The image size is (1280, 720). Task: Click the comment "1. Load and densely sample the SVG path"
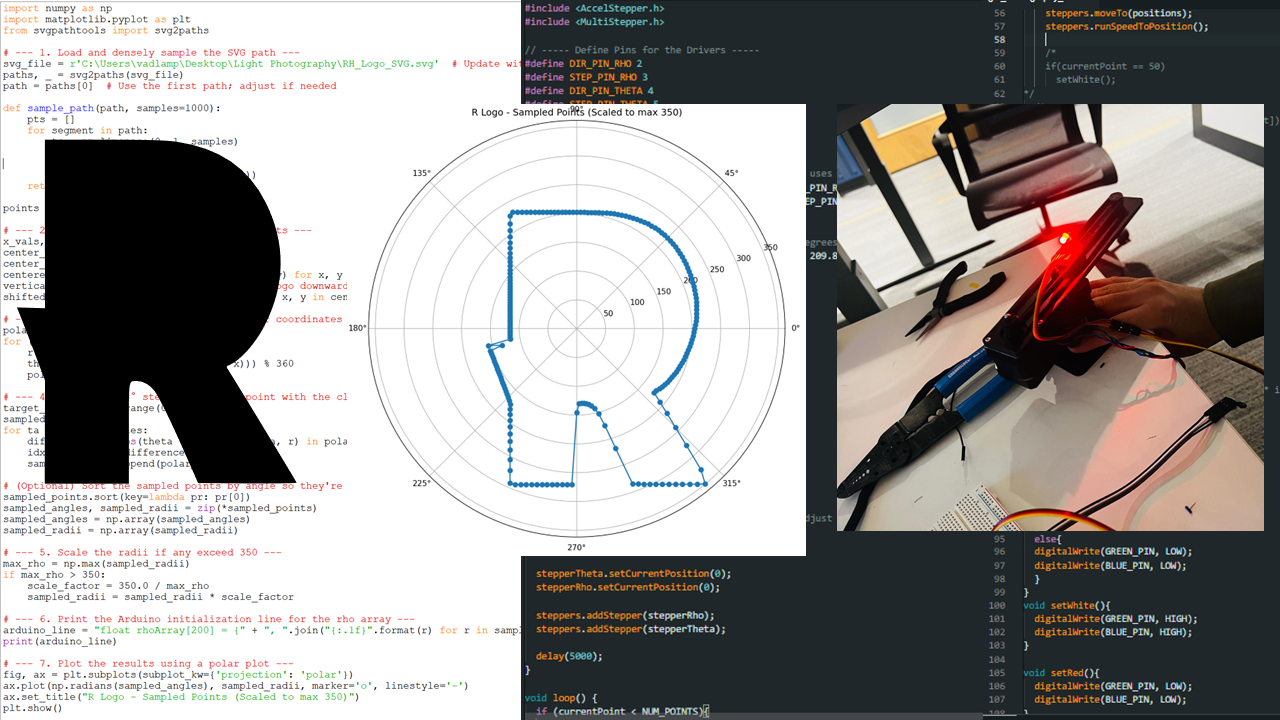(151, 53)
